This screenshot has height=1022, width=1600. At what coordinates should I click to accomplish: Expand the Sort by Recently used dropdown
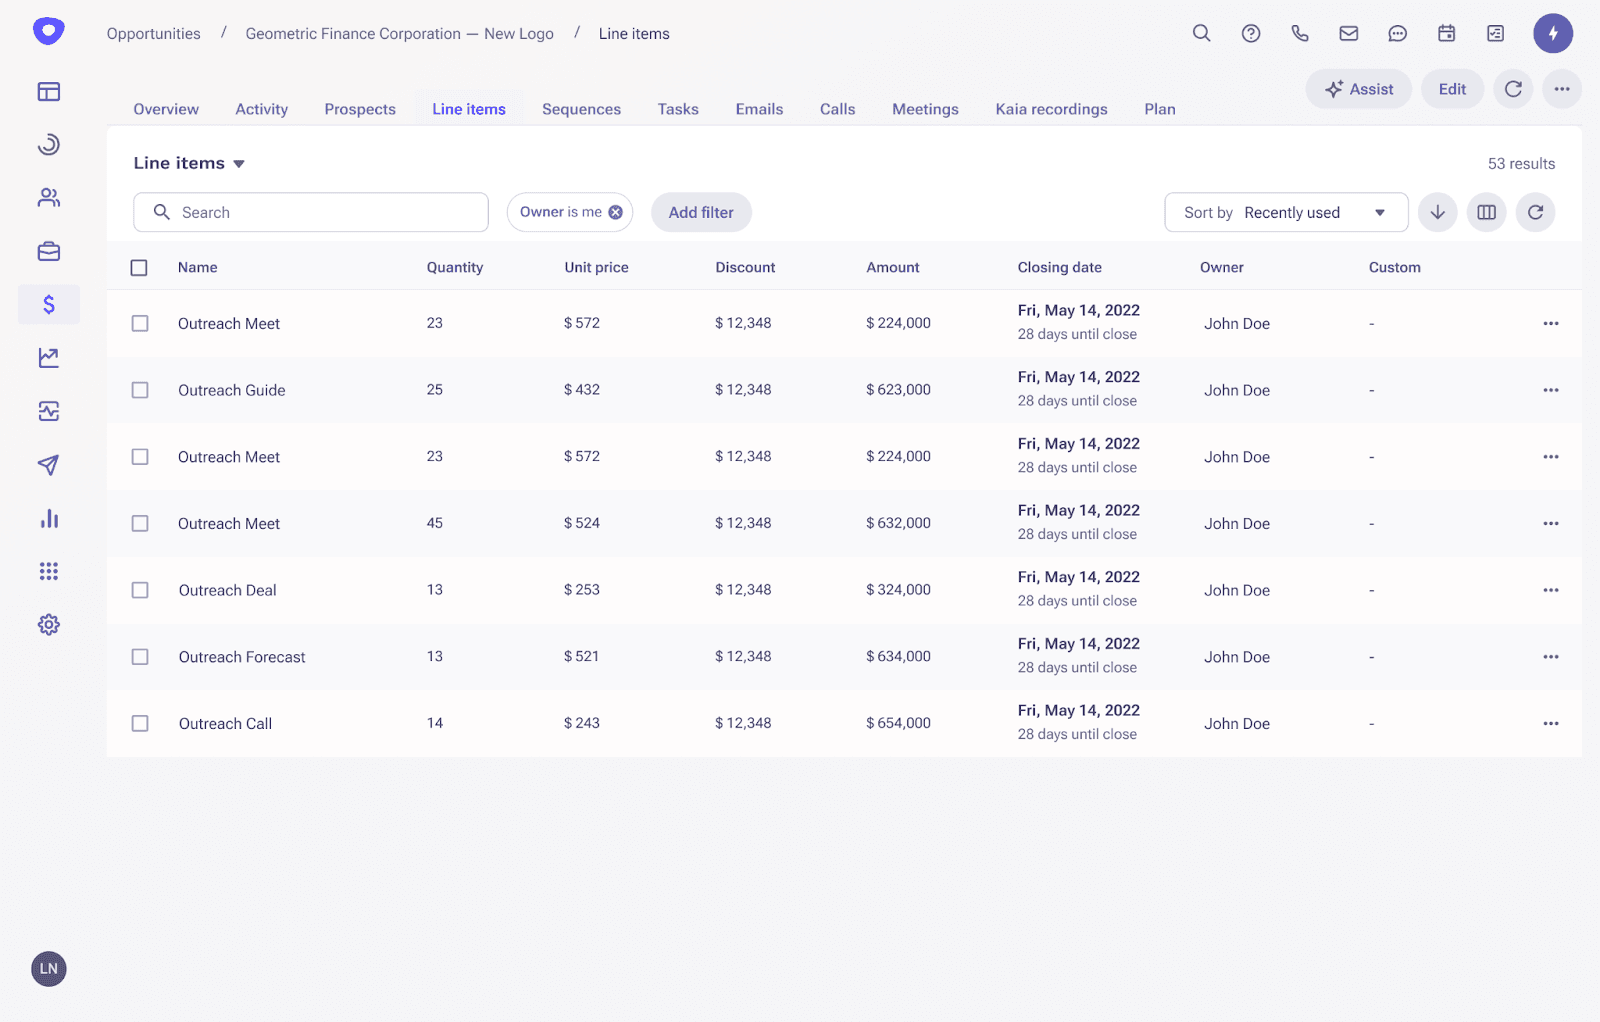click(x=1286, y=212)
